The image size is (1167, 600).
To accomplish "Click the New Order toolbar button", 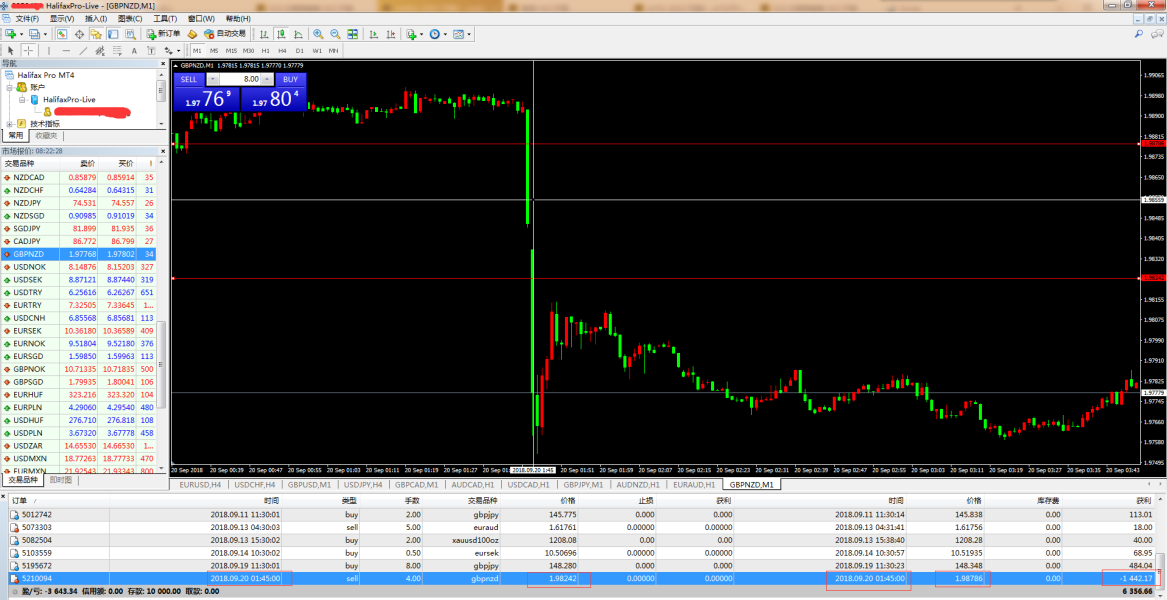I will [163, 34].
